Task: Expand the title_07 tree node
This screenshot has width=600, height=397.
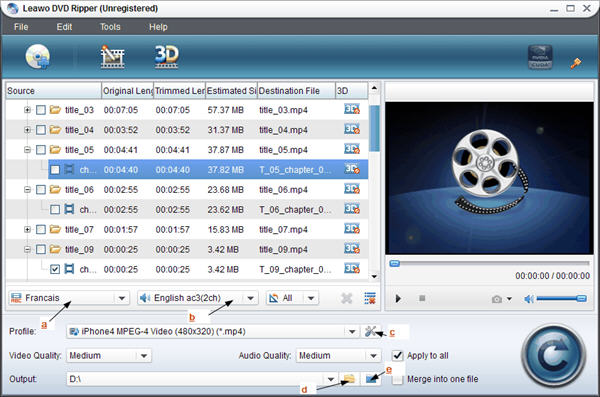Action: [27, 229]
